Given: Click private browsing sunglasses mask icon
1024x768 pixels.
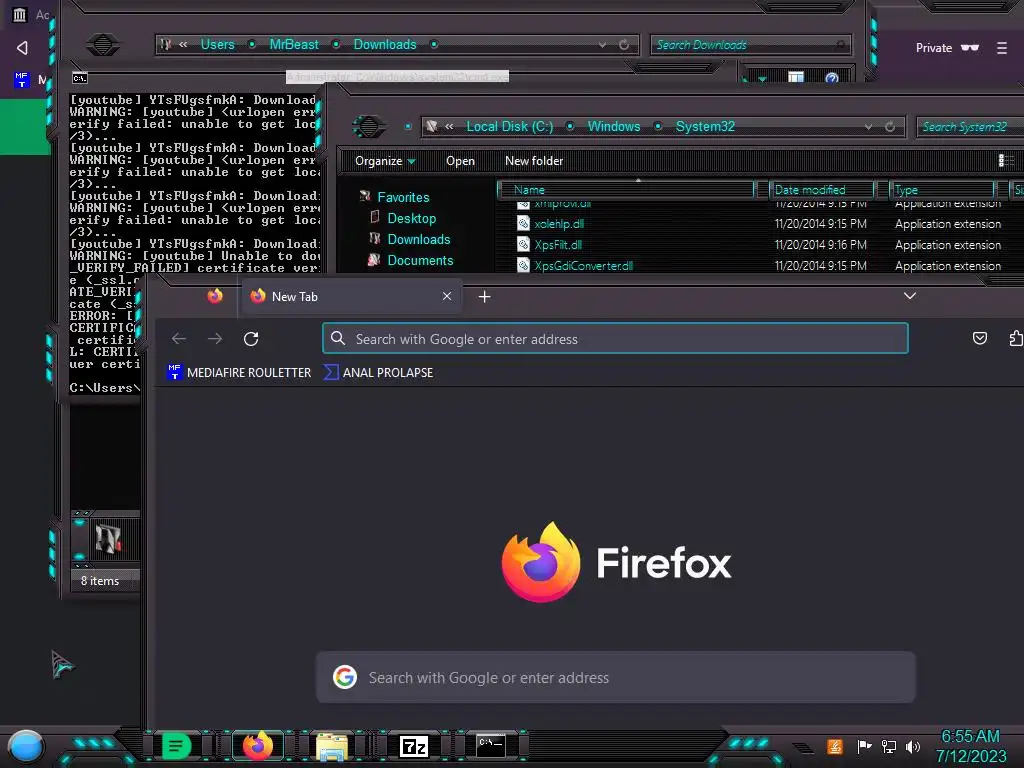Looking at the screenshot, I should coord(970,48).
